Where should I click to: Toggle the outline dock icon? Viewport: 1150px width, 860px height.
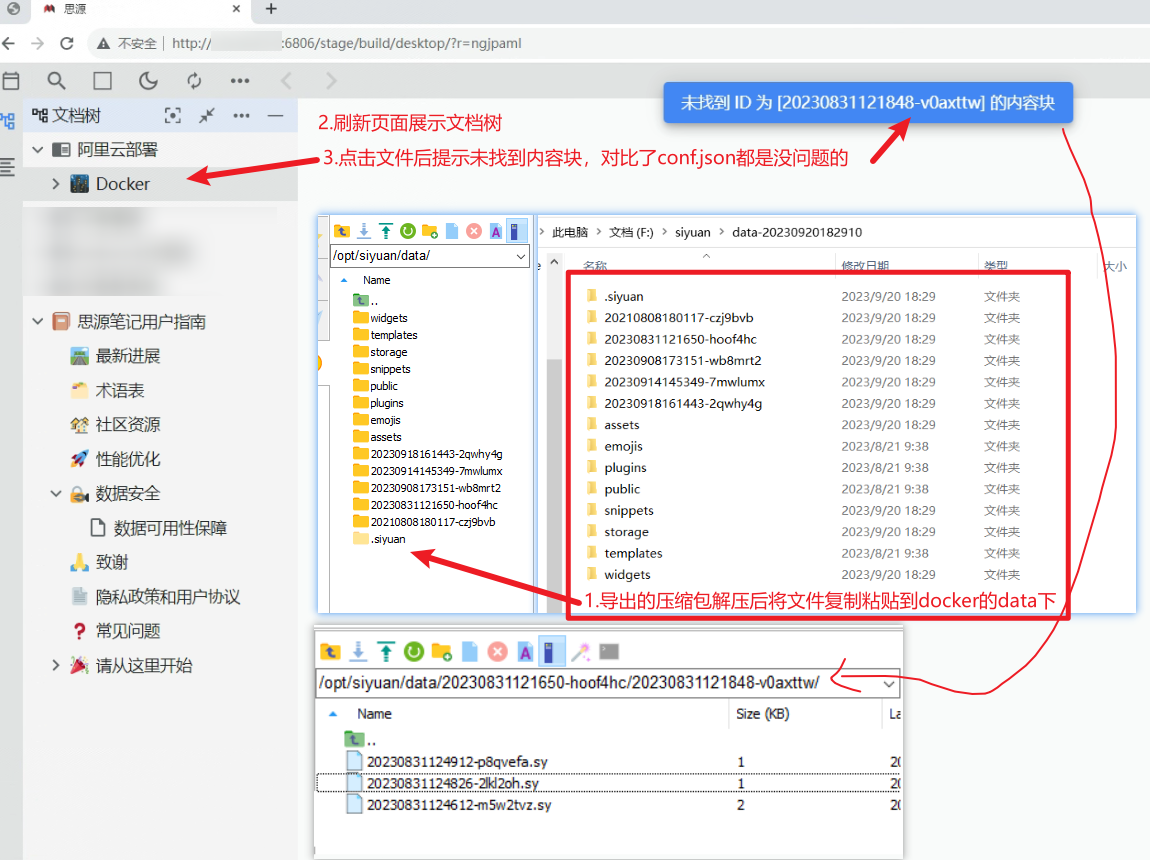pyautogui.click(x=7, y=167)
